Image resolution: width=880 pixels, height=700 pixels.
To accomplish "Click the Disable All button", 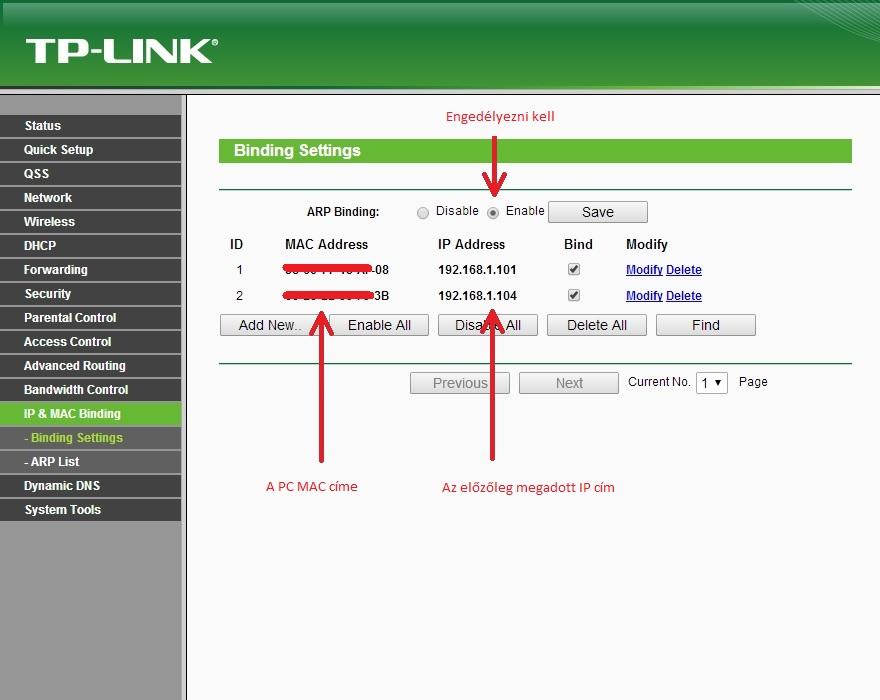I will click(488, 325).
